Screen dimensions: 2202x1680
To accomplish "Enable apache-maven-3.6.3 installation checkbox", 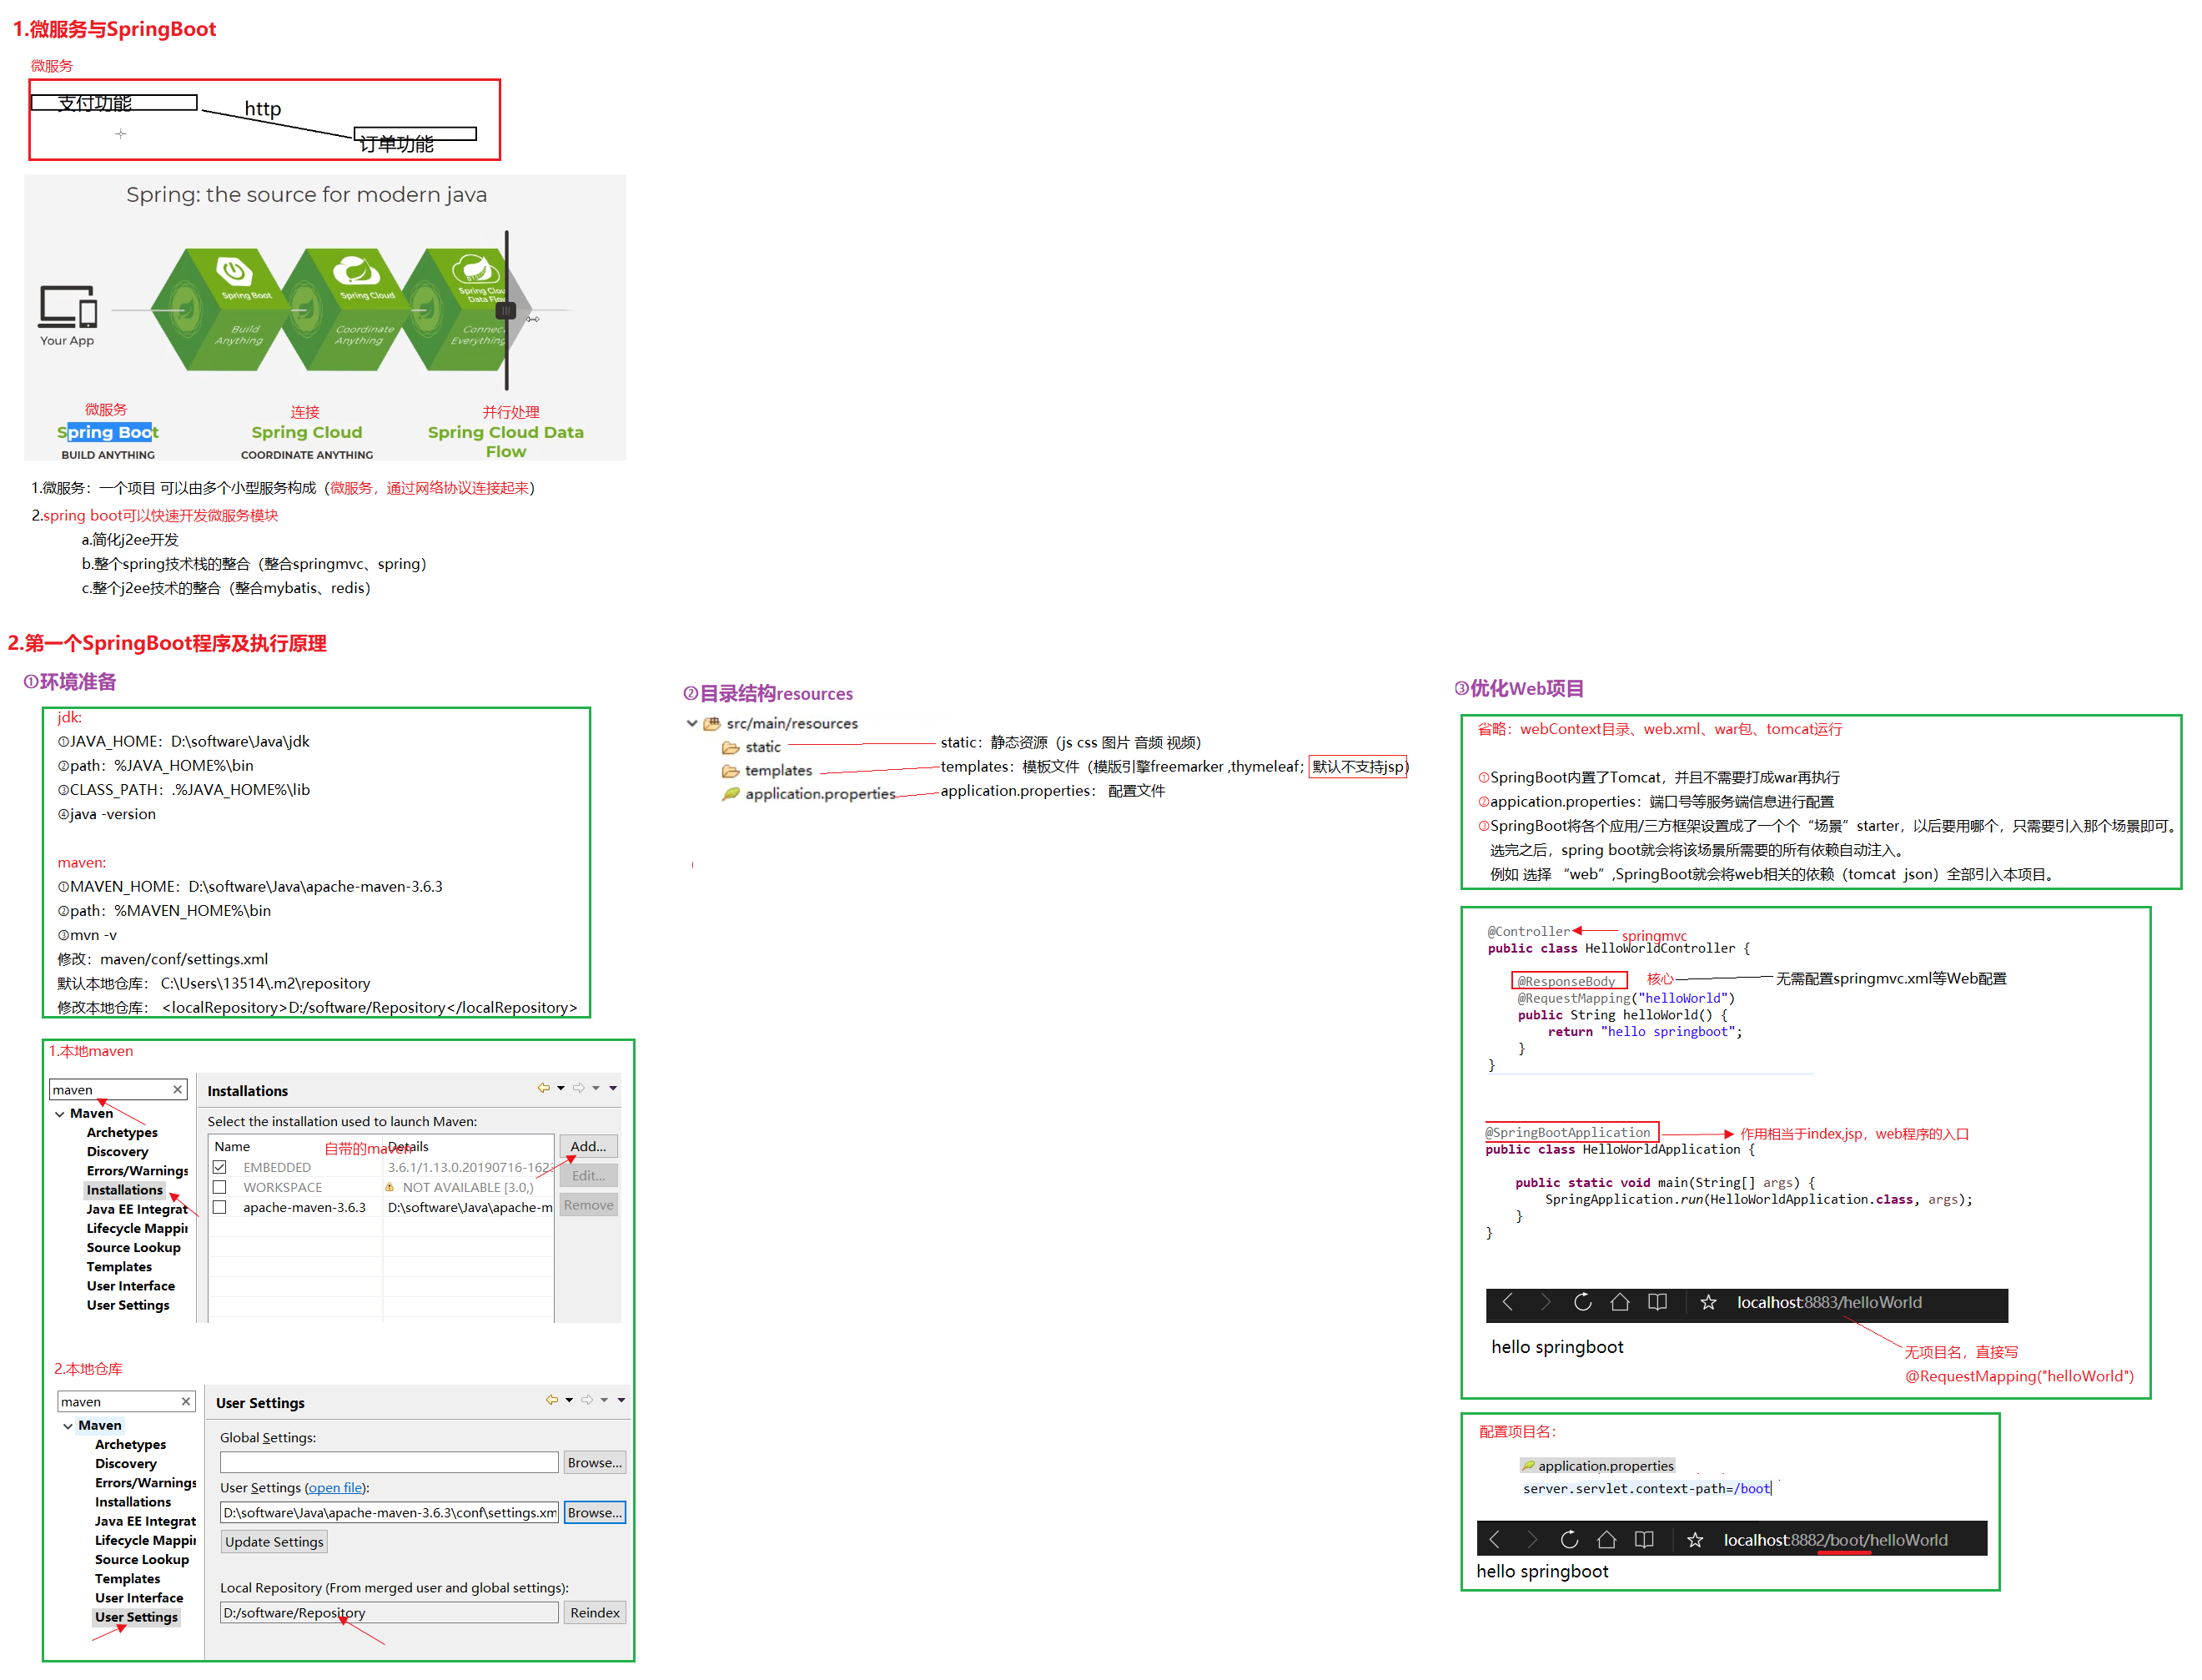I will click(220, 1207).
